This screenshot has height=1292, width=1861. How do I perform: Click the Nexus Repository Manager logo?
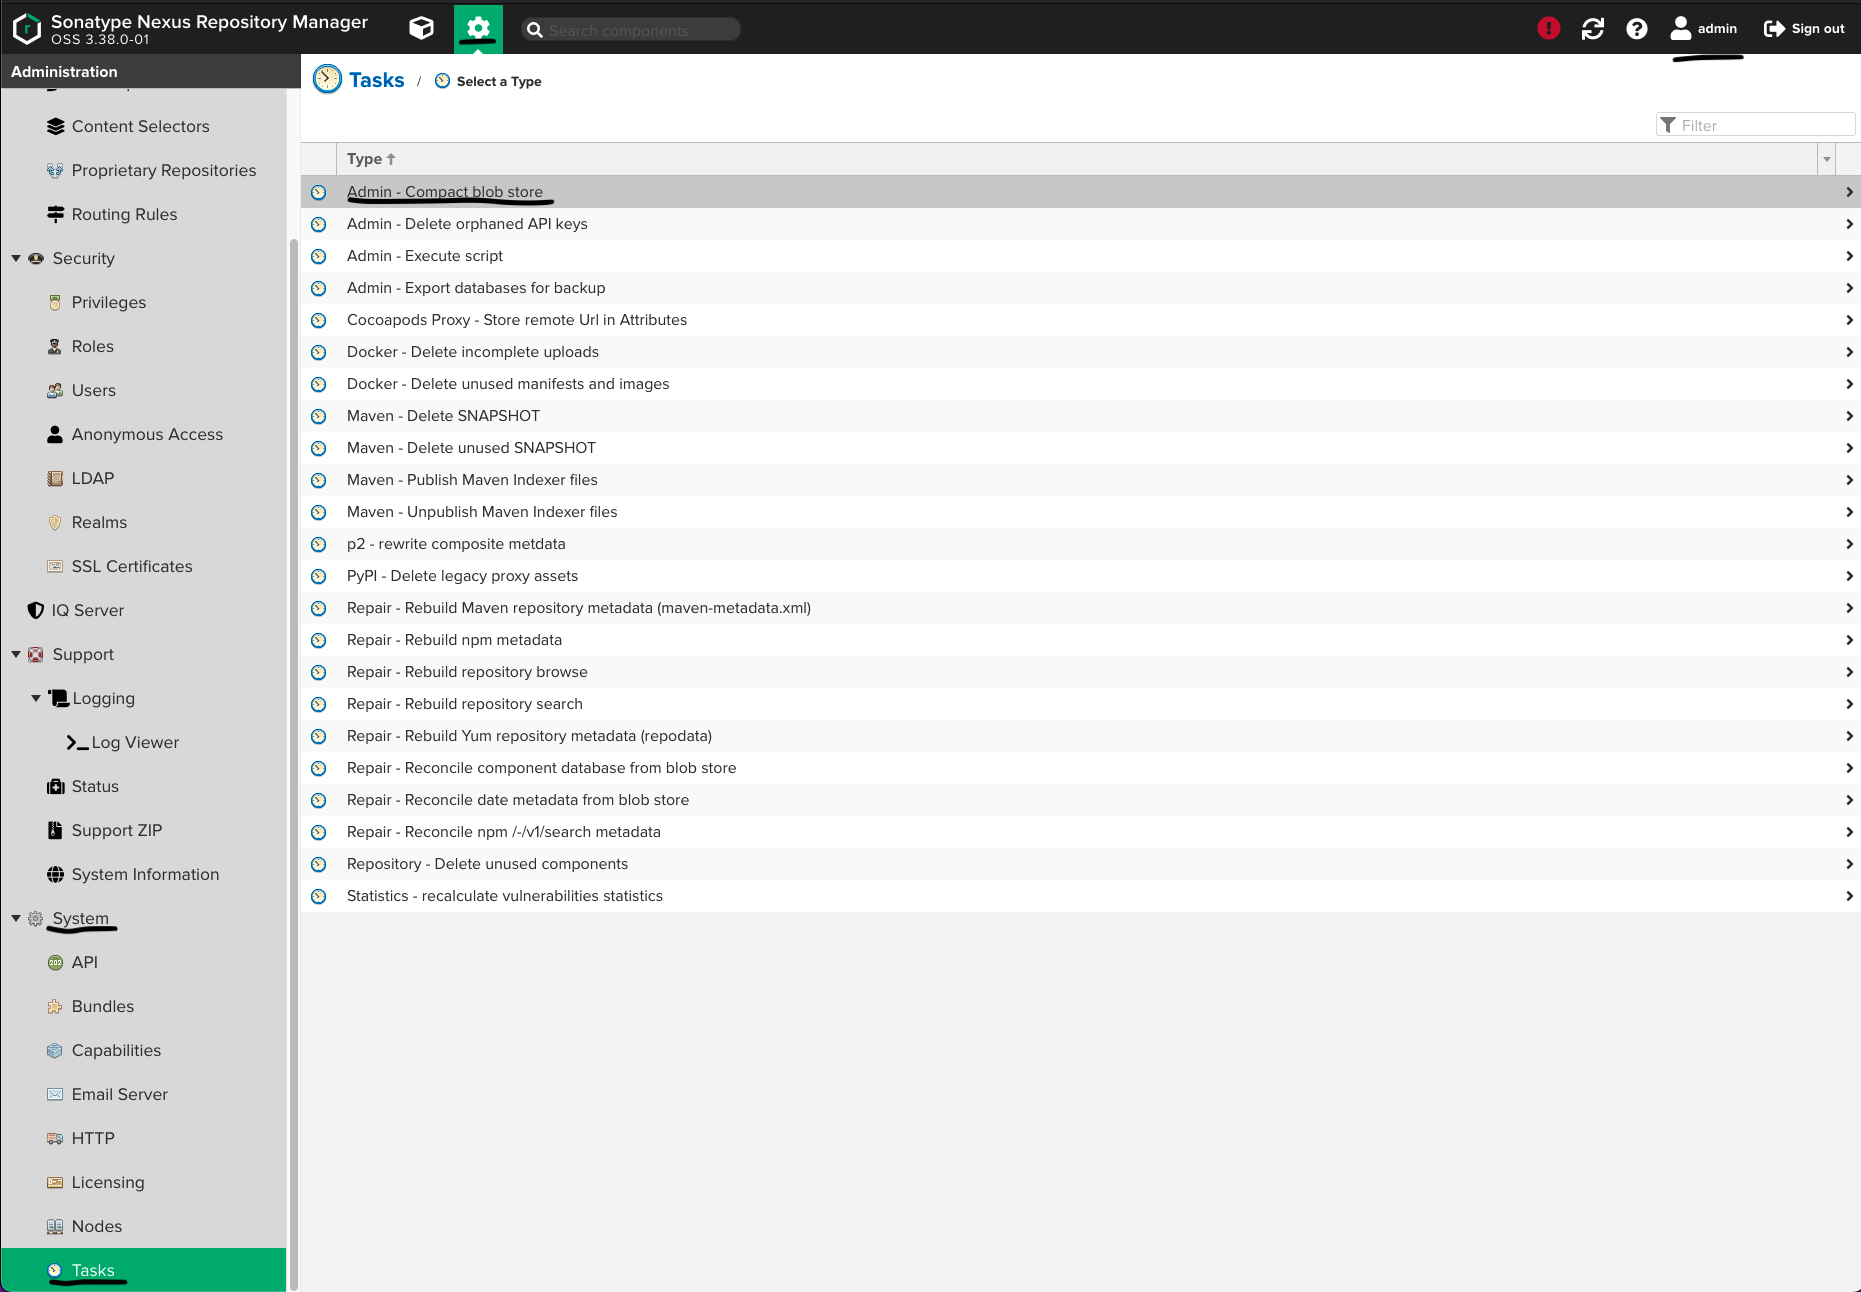27,29
